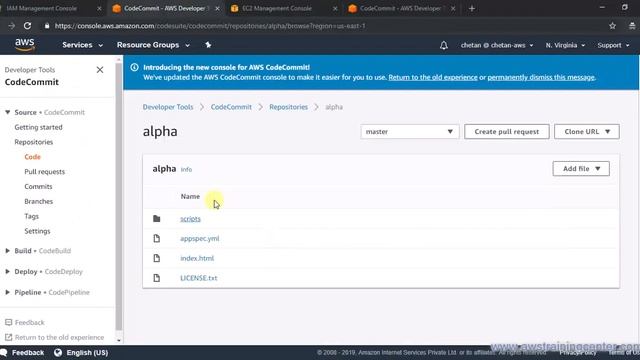Close the Developer Tools side panel
This screenshot has width=640, height=360.
pos(100,70)
